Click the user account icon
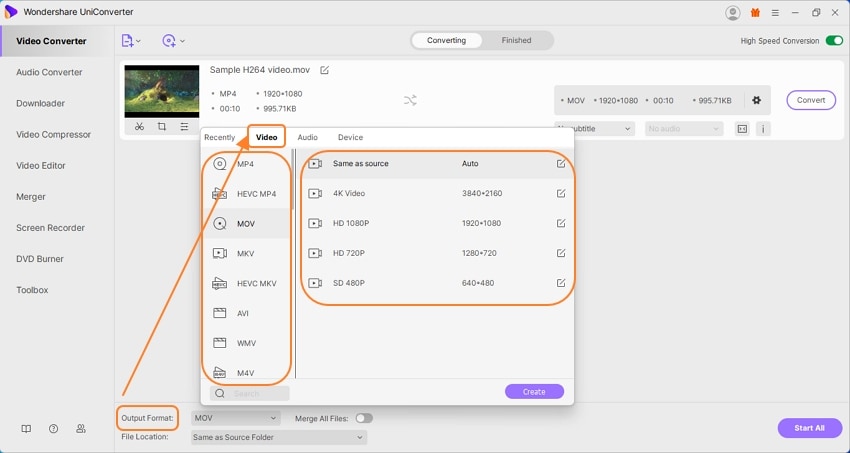Image resolution: width=850 pixels, height=453 pixels. click(733, 13)
